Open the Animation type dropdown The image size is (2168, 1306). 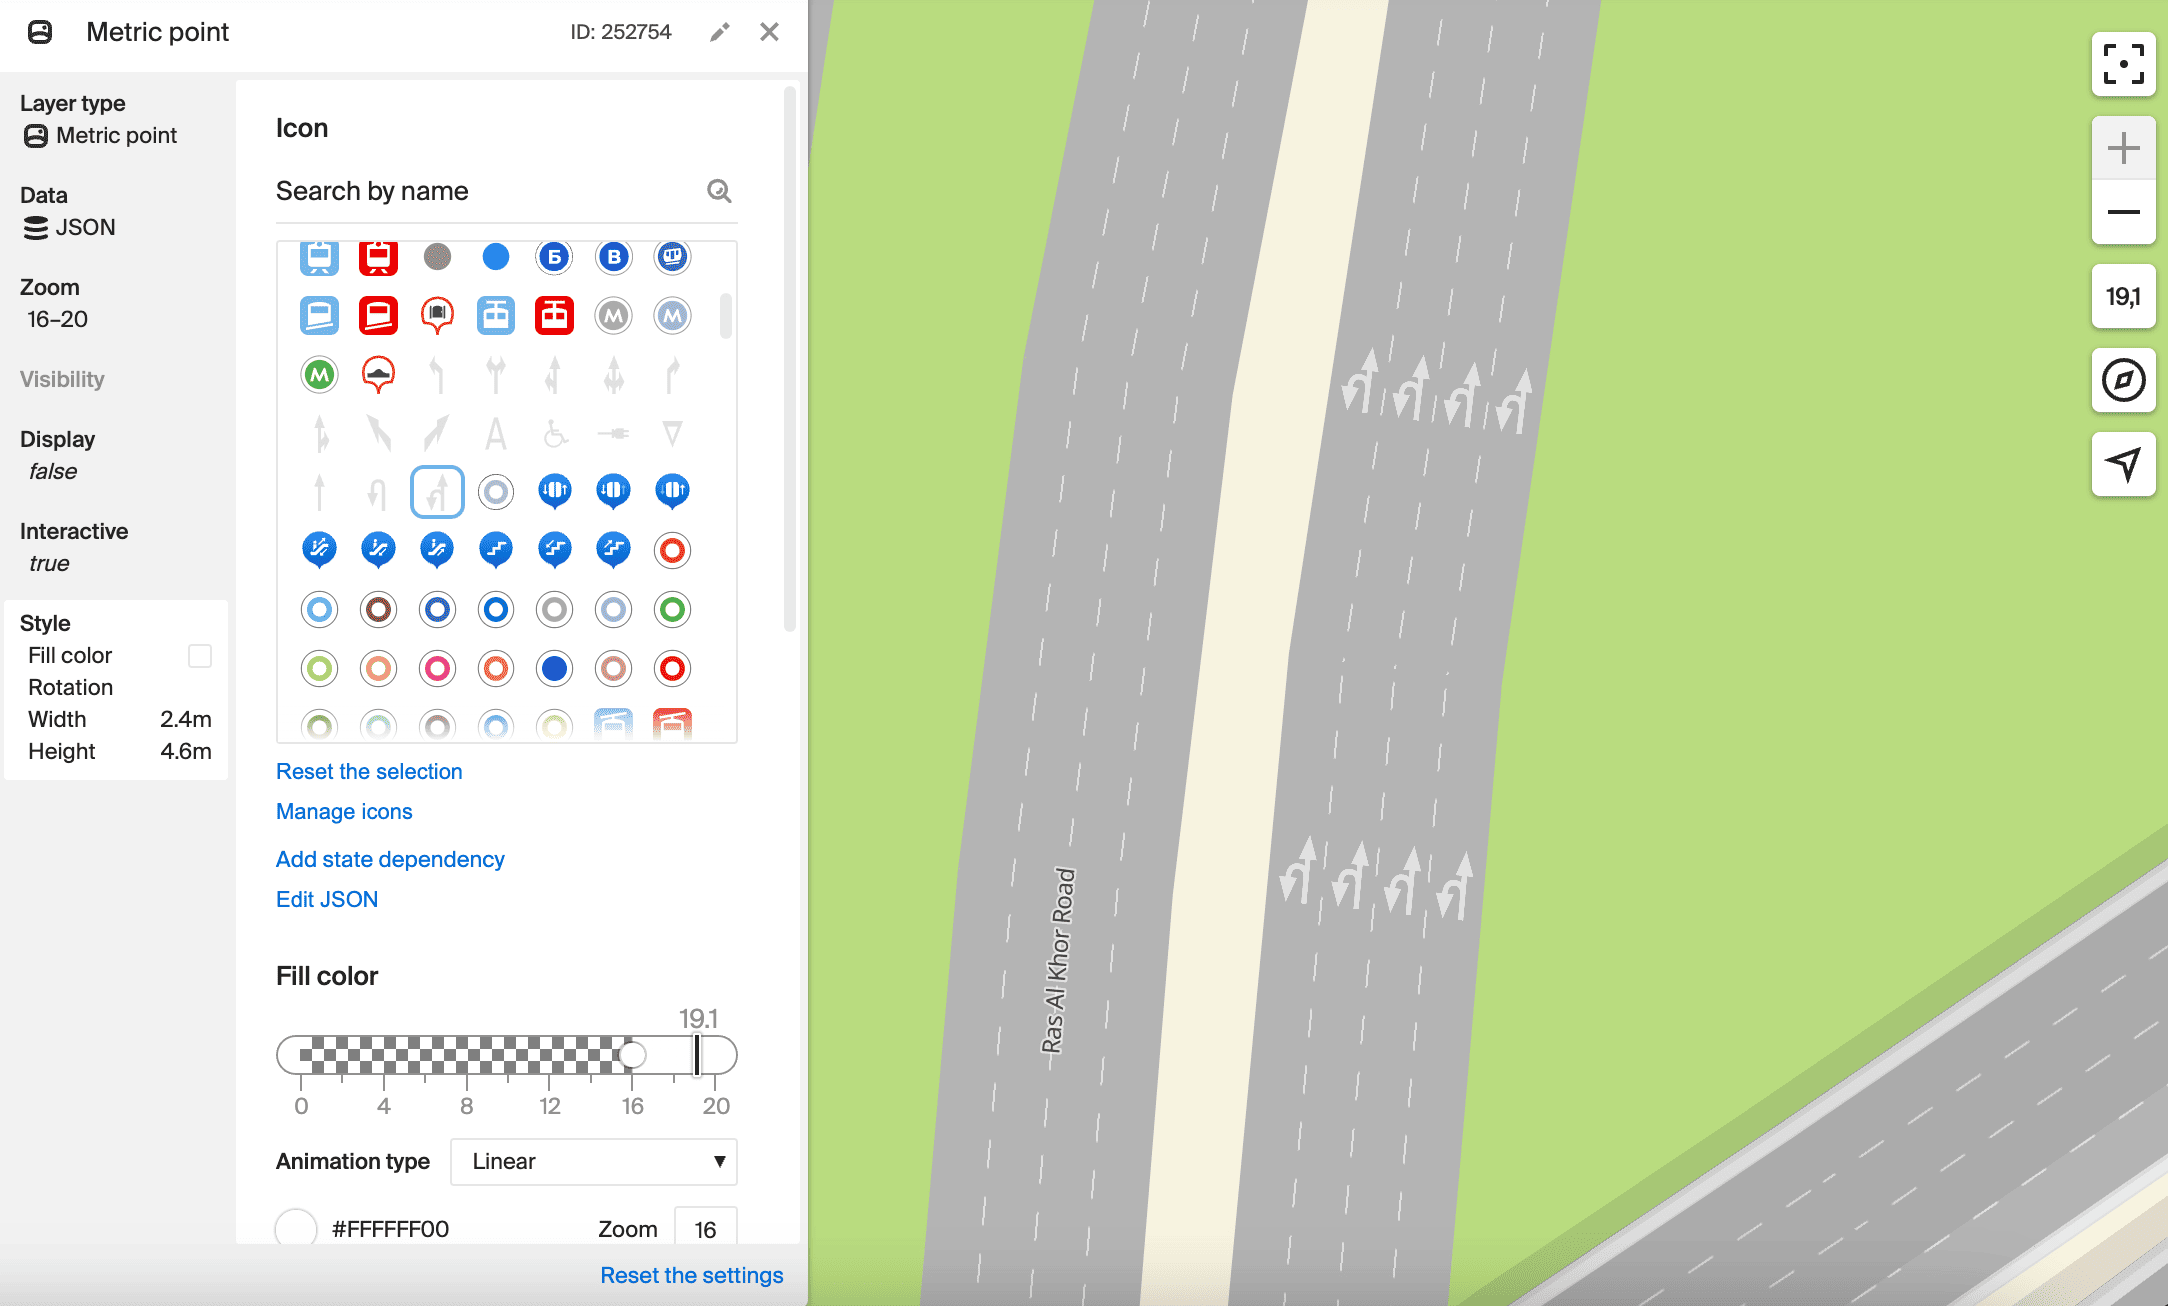point(594,1161)
